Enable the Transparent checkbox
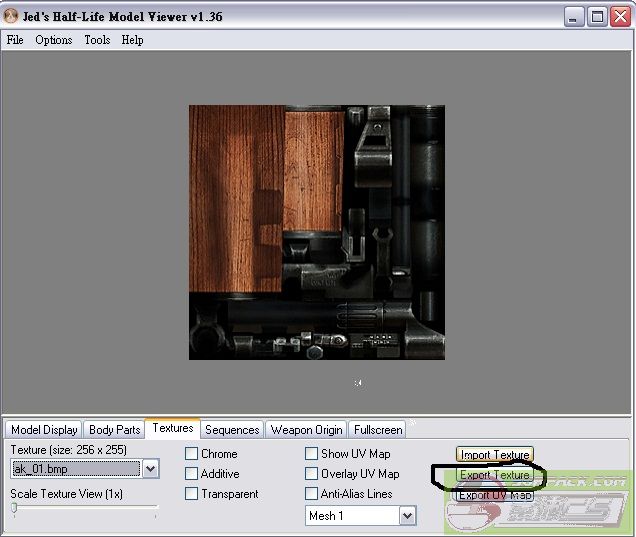 click(192, 494)
